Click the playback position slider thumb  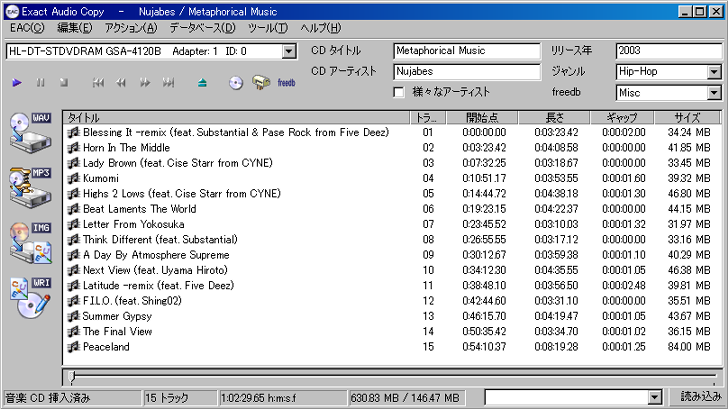click(72, 377)
